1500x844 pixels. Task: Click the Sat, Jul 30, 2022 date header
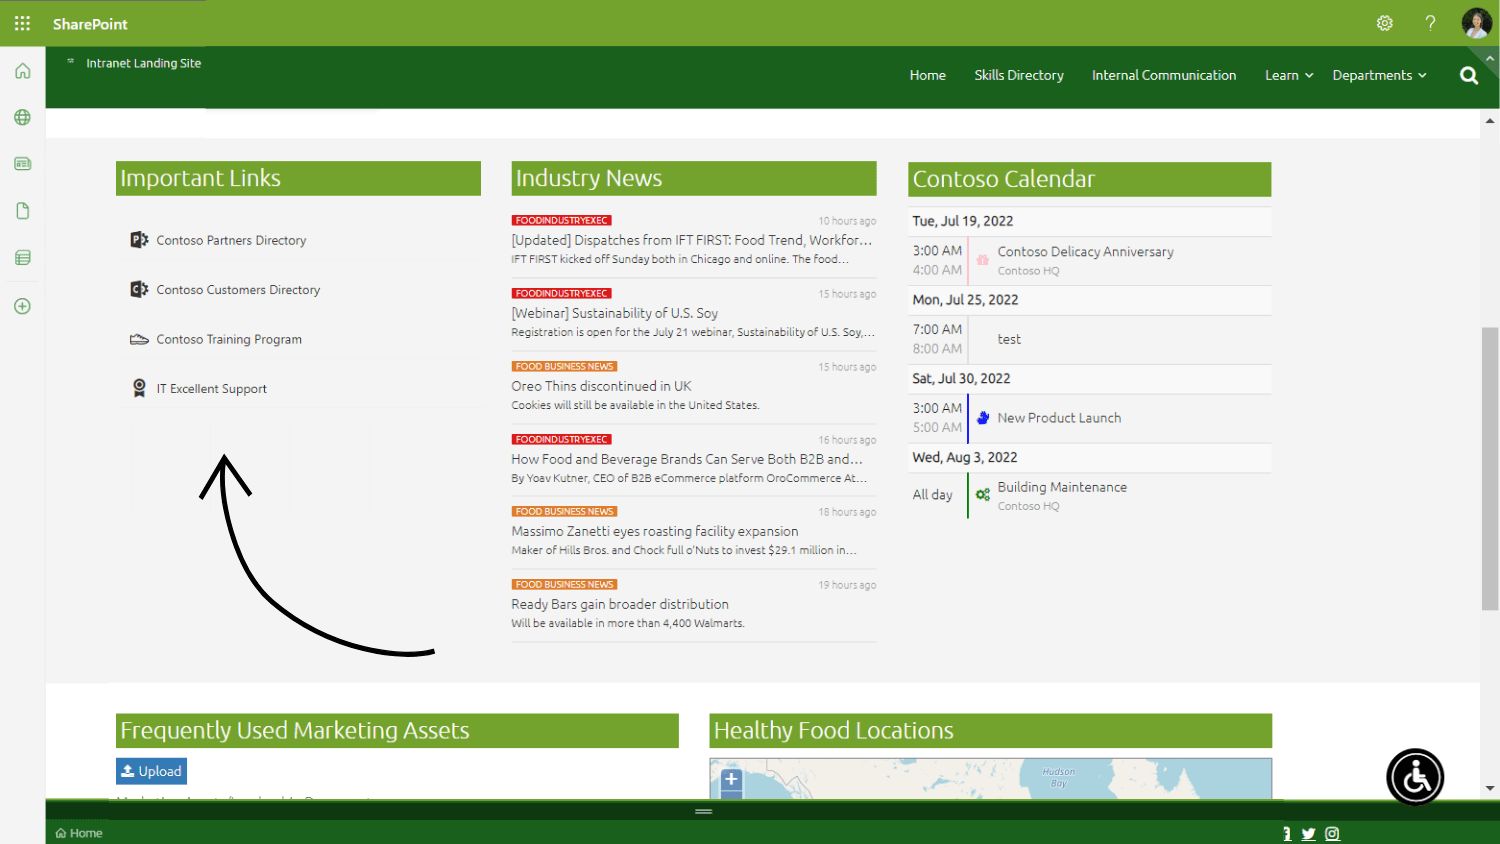point(961,378)
